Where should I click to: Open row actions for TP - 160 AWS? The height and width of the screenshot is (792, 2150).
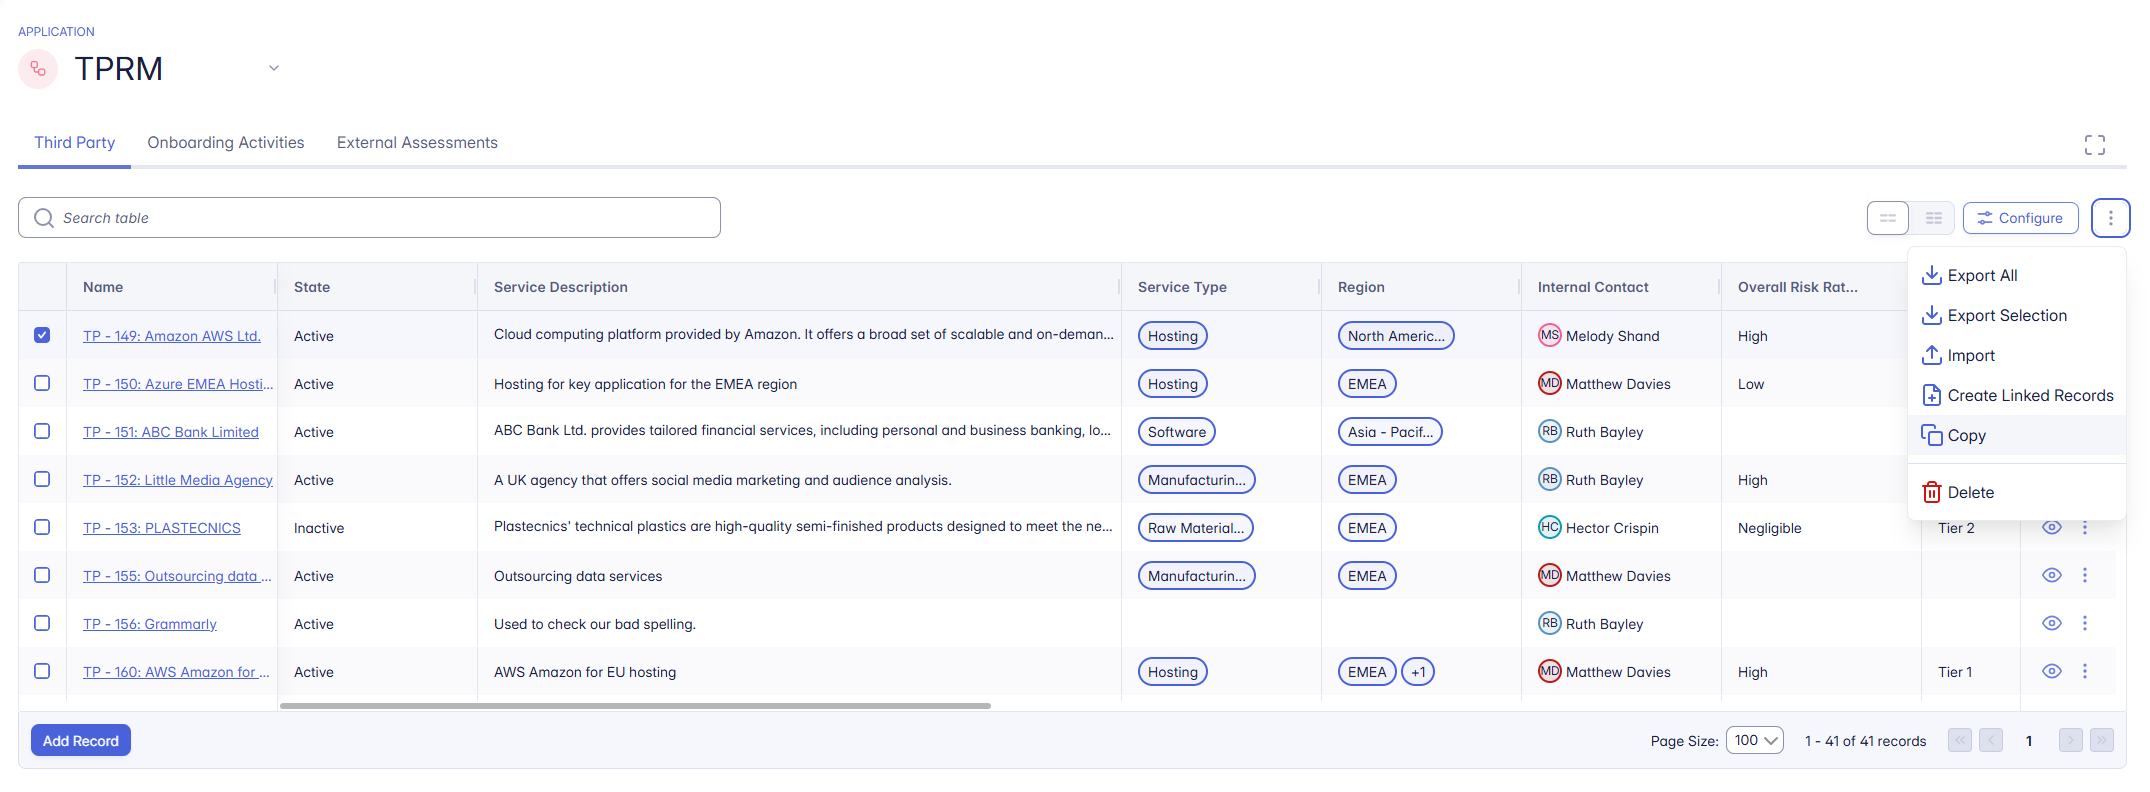(x=2085, y=671)
